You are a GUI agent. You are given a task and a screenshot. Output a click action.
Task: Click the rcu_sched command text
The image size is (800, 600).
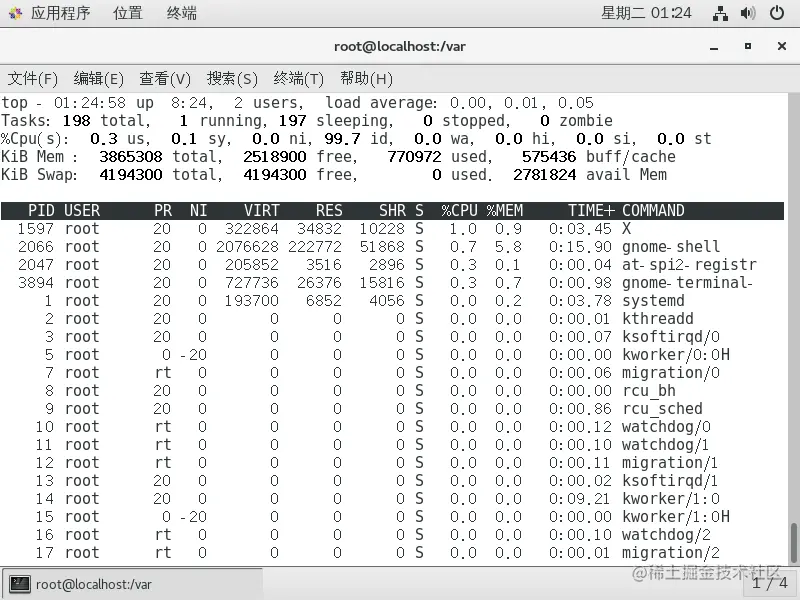(x=662, y=409)
